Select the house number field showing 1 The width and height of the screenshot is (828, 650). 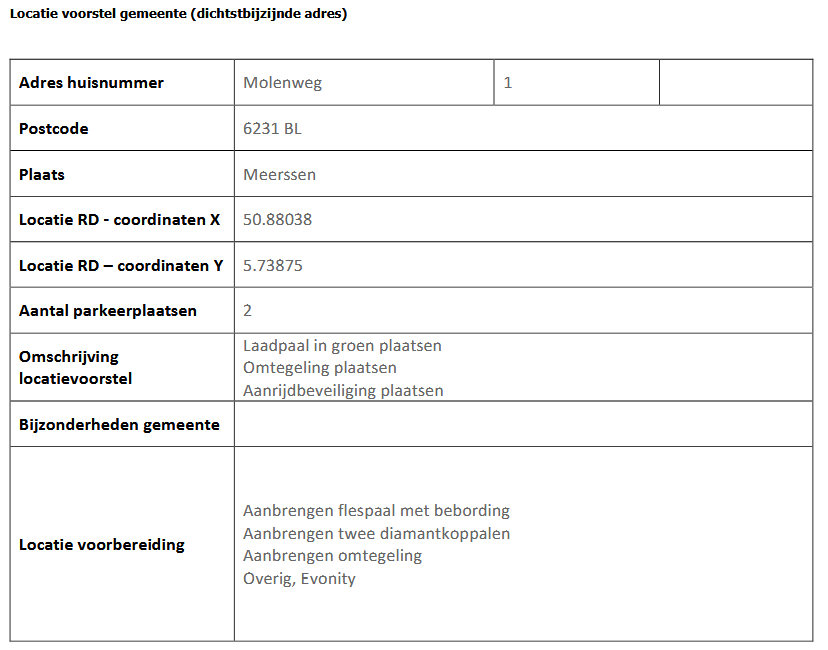tap(508, 83)
